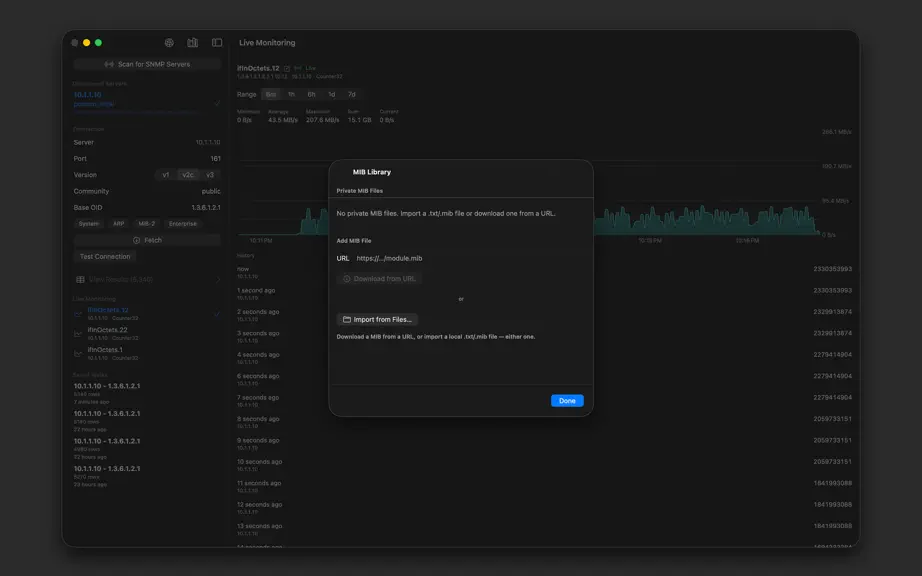
Task: Click the globe icon in the window toolbar
Action: [x=169, y=42]
